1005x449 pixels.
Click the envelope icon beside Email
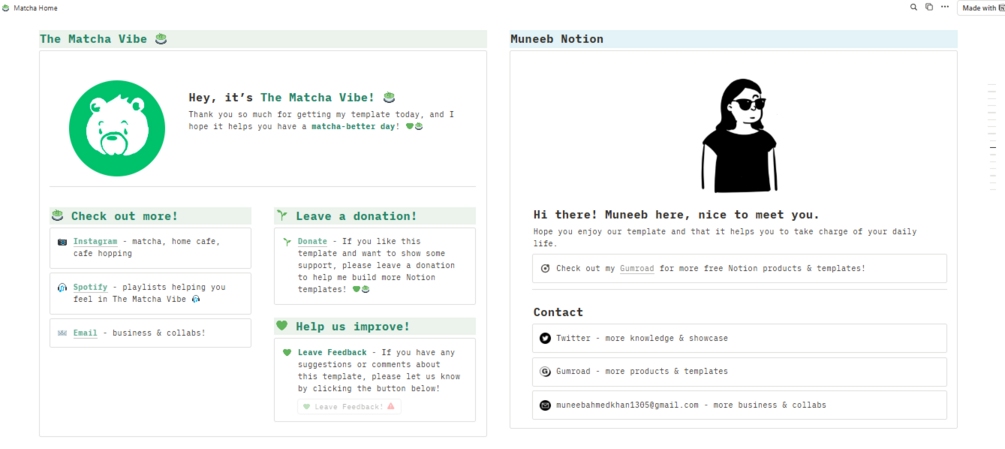click(x=62, y=333)
